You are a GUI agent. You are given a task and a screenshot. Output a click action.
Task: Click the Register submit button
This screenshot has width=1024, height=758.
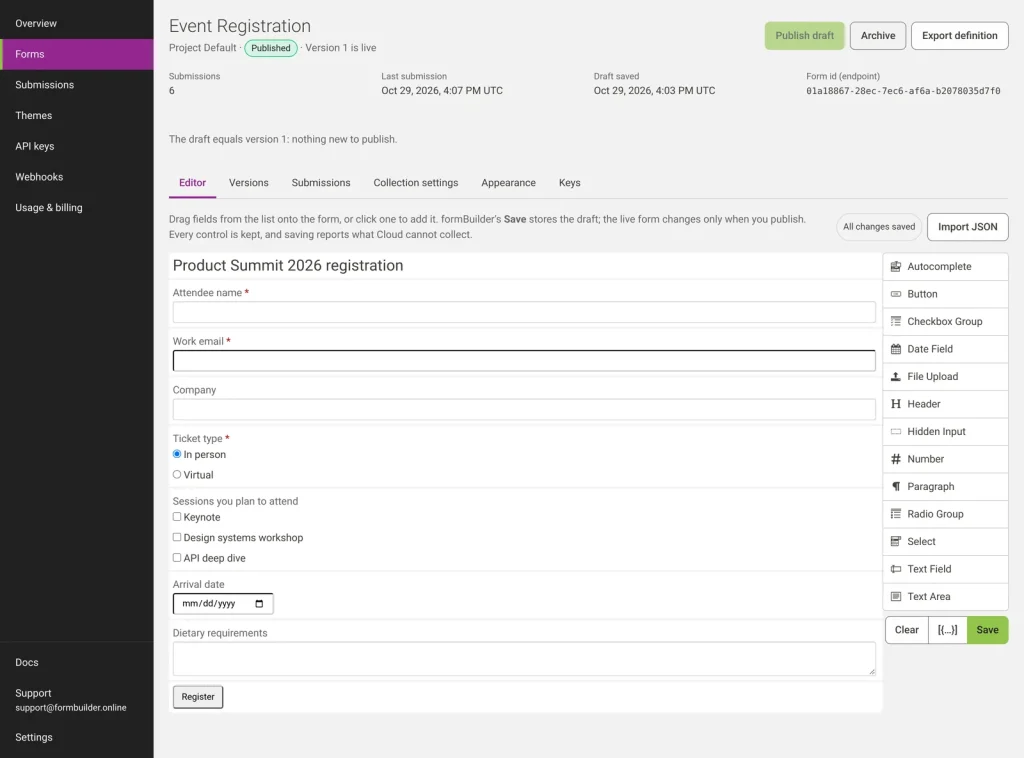click(x=198, y=697)
